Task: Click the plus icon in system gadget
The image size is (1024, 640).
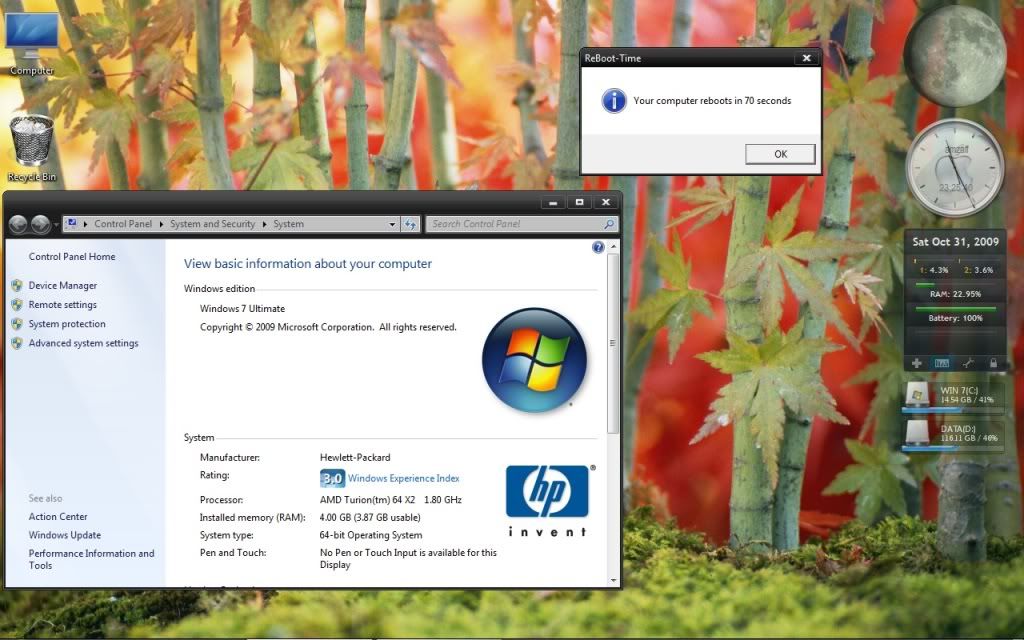Action: pos(917,362)
